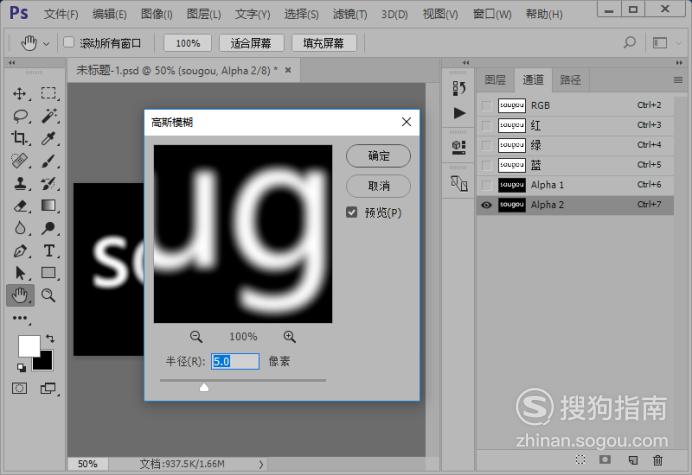Open the File menu
Screen dimensions: 692x475
coord(61,14)
